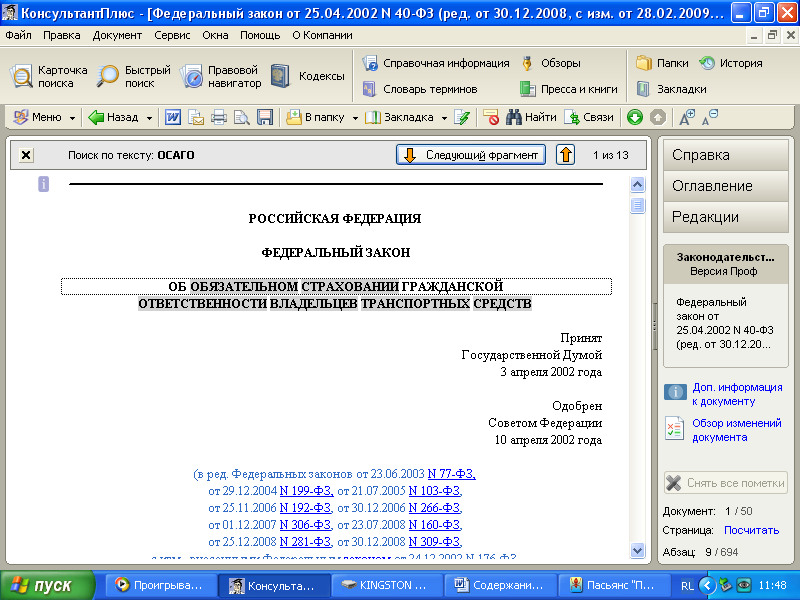Click the print icon
The height and width of the screenshot is (600, 800).
219,117
